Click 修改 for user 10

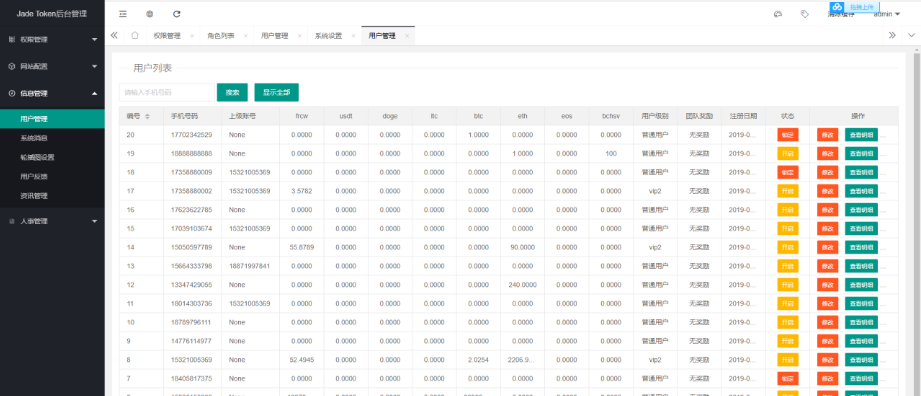[x=828, y=322]
